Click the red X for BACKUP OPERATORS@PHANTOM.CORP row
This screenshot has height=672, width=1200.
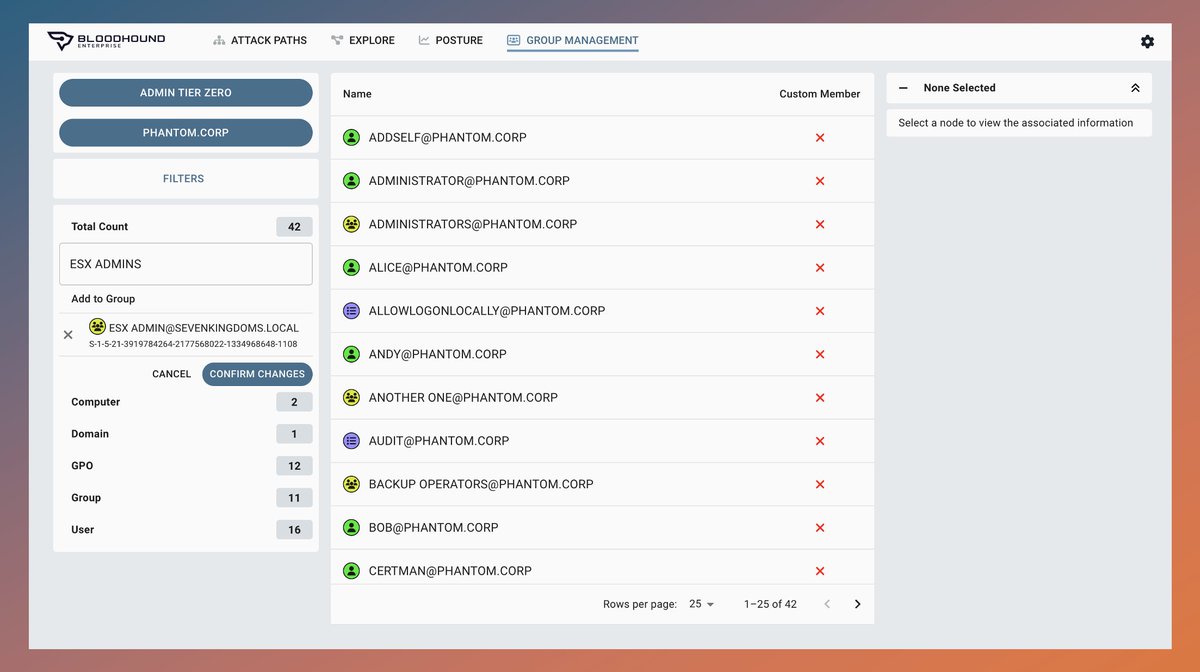click(x=820, y=484)
